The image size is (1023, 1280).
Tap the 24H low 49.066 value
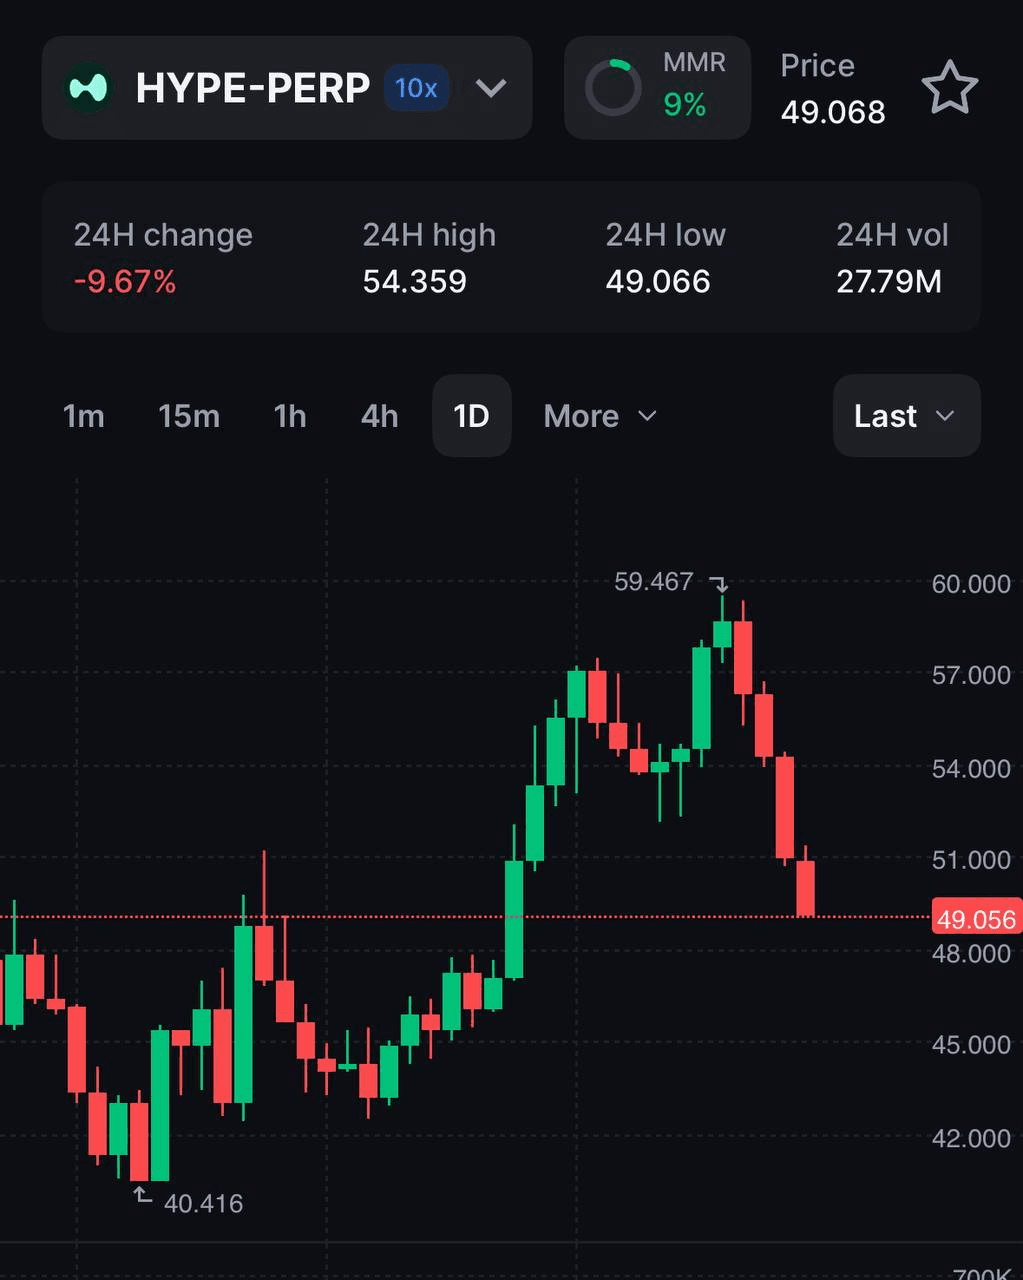(x=658, y=282)
